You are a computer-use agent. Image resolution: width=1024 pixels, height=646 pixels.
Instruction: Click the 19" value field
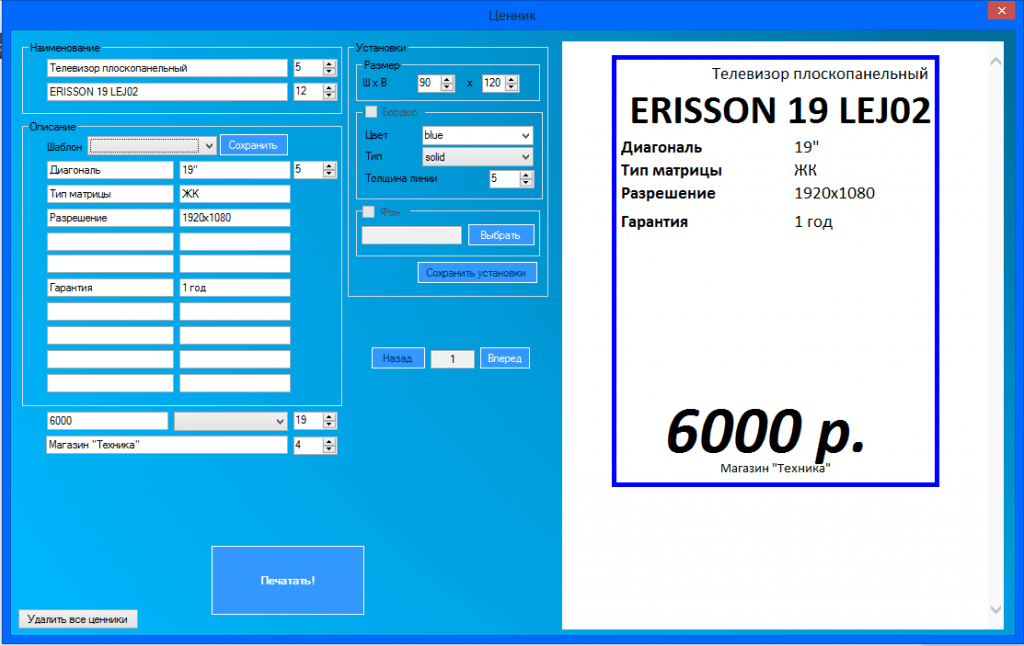tap(235, 170)
